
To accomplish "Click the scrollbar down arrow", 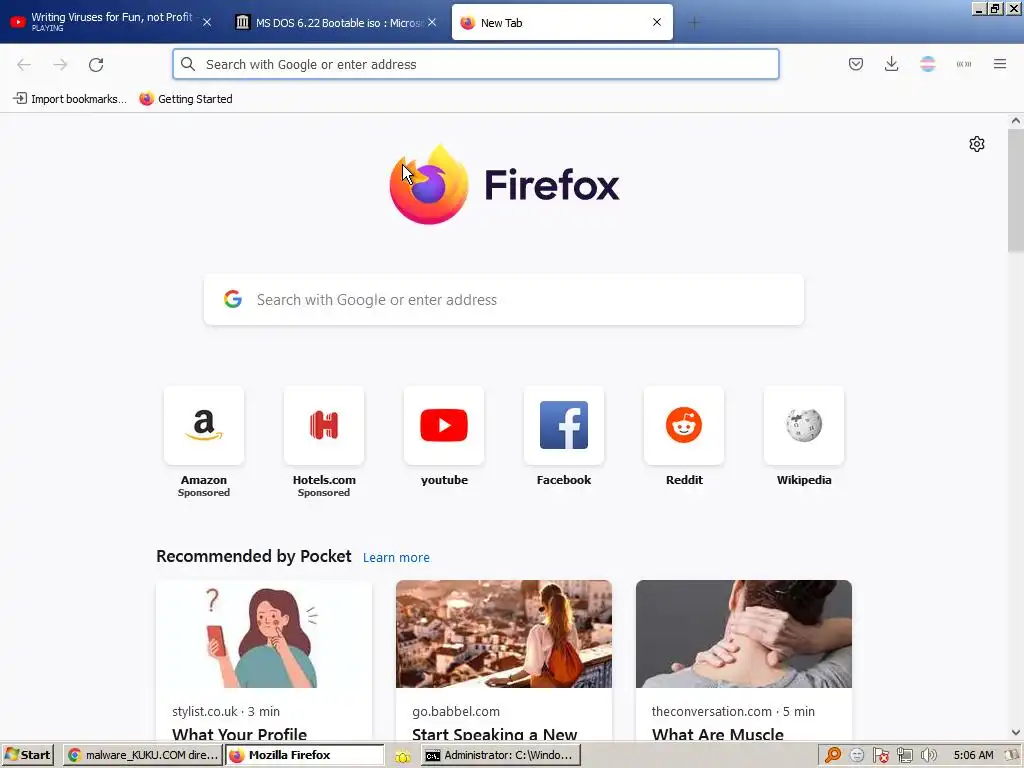I will coord(1015,733).
